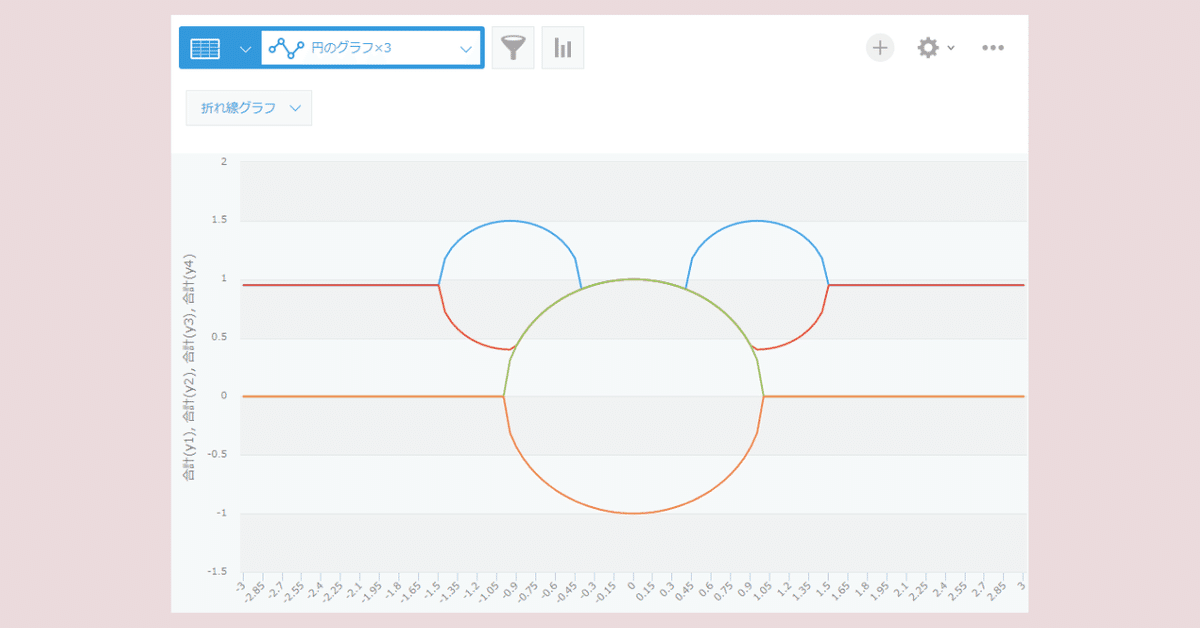Open the bar chart aggregate icon
The height and width of the screenshot is (628, 1200).
tap(563, 48)
